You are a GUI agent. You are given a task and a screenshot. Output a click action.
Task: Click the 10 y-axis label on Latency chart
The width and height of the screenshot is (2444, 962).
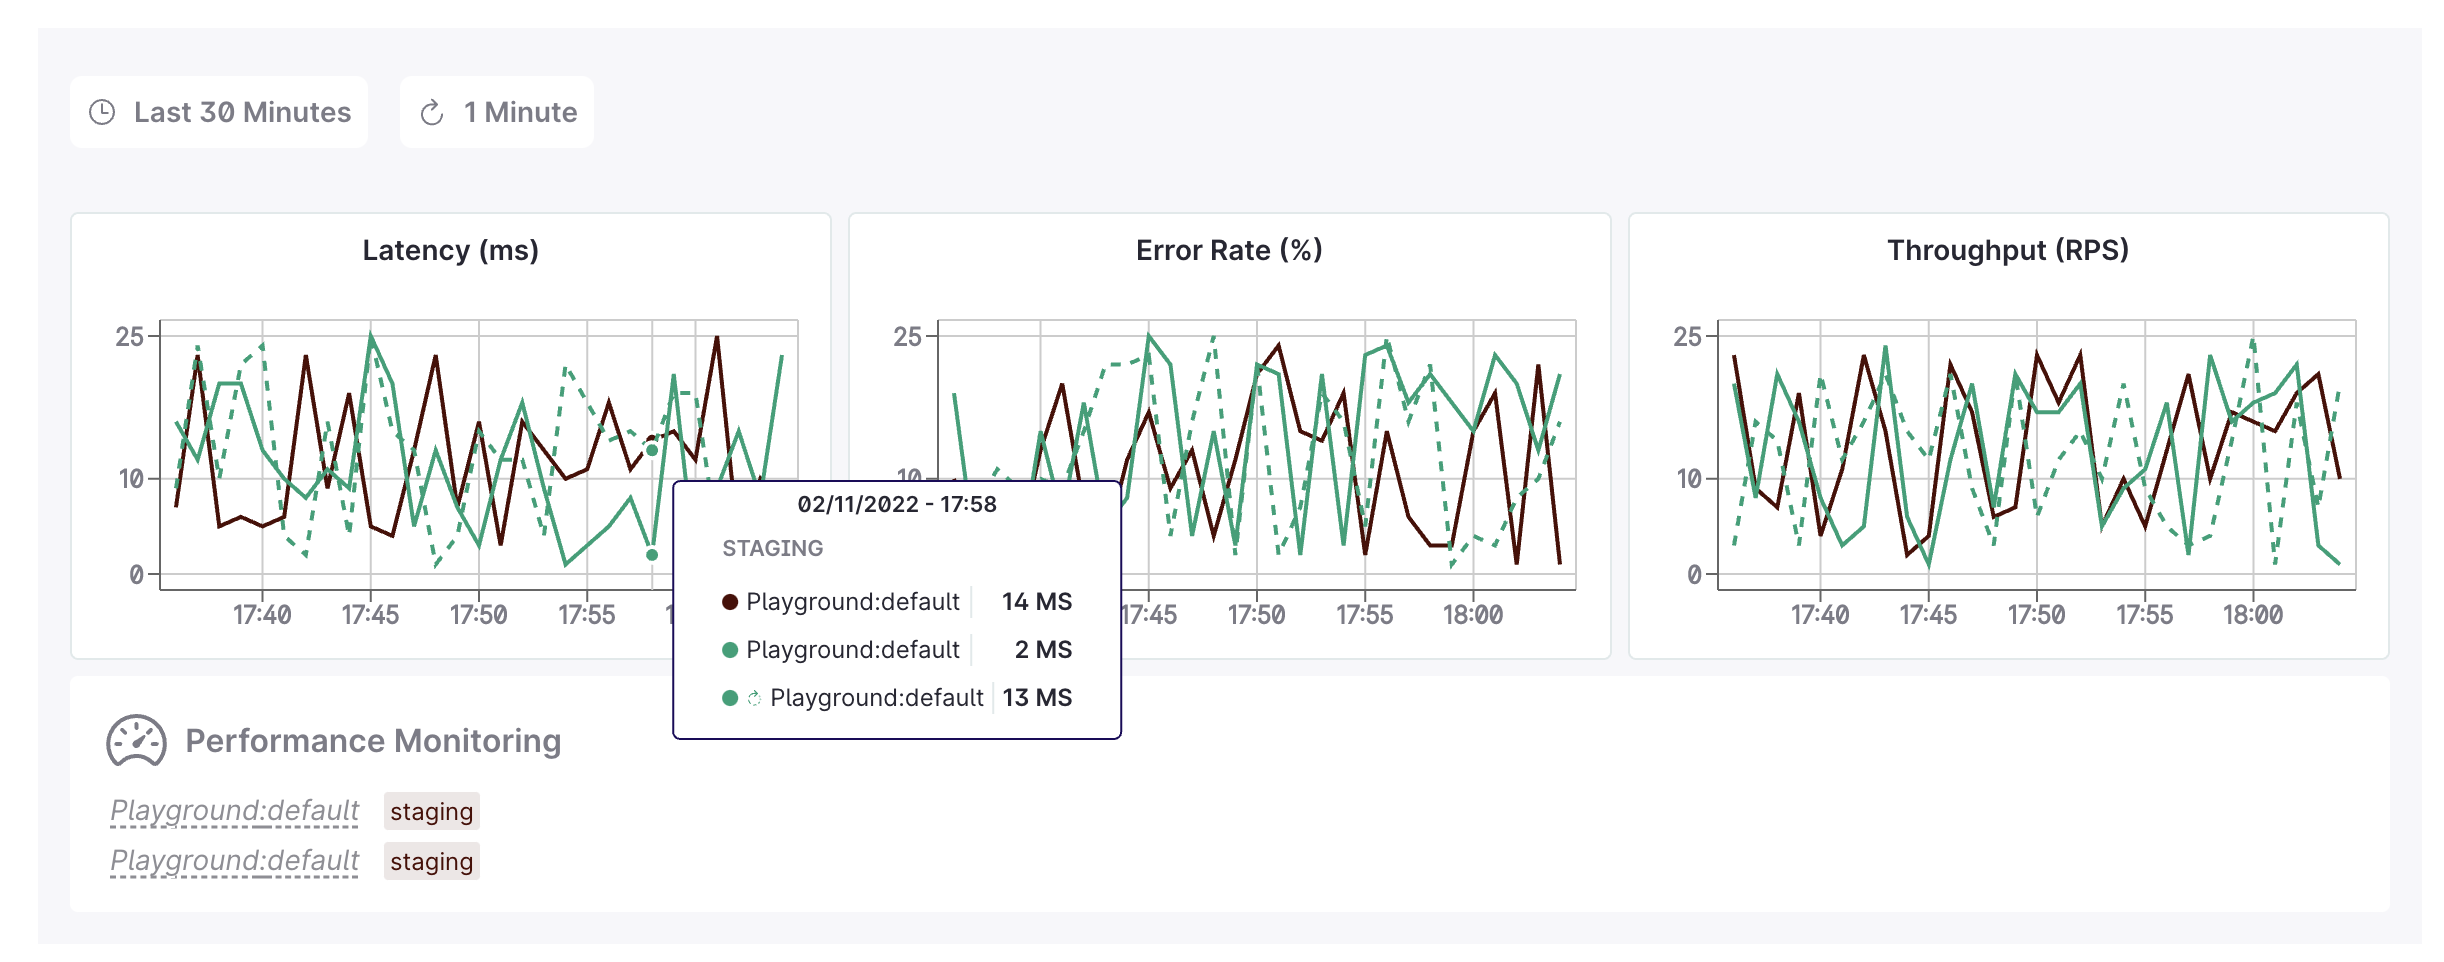131,479
